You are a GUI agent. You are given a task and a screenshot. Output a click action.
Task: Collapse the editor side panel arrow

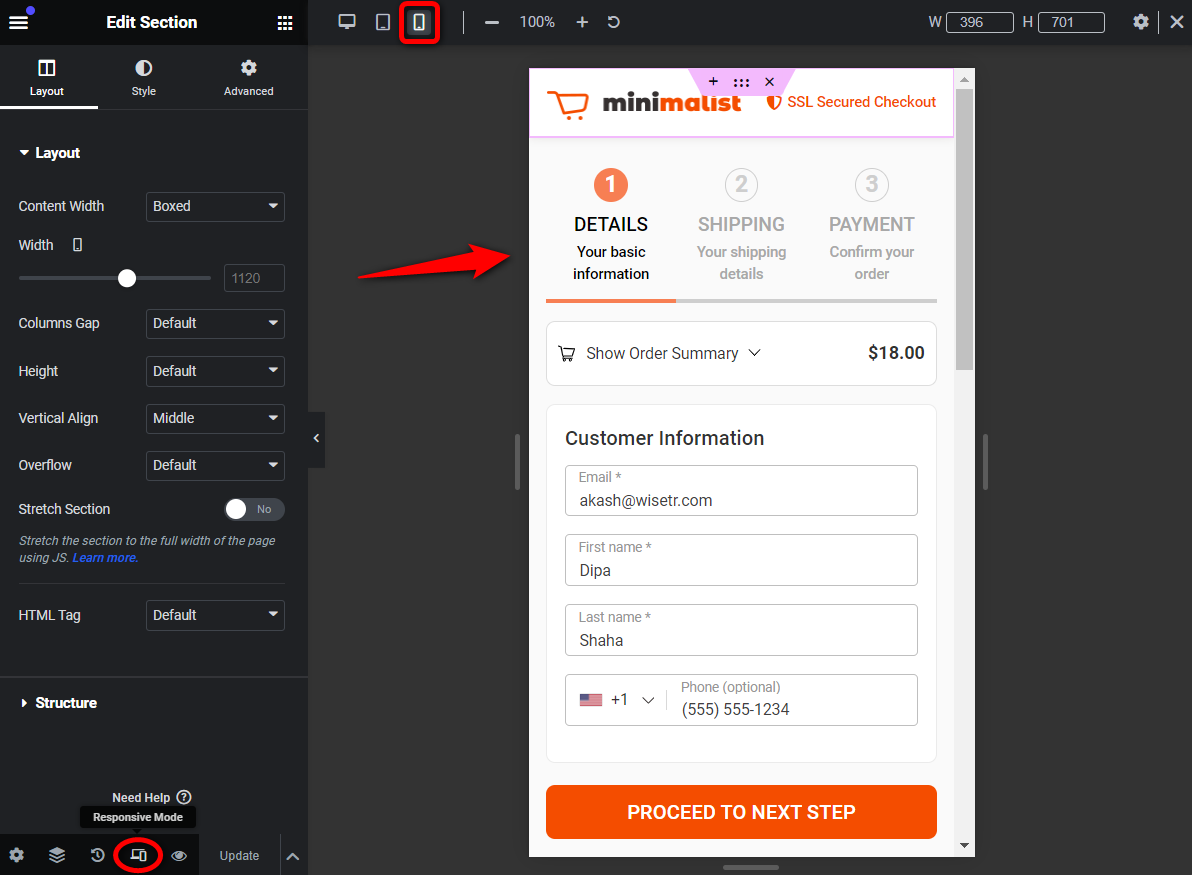316,439
